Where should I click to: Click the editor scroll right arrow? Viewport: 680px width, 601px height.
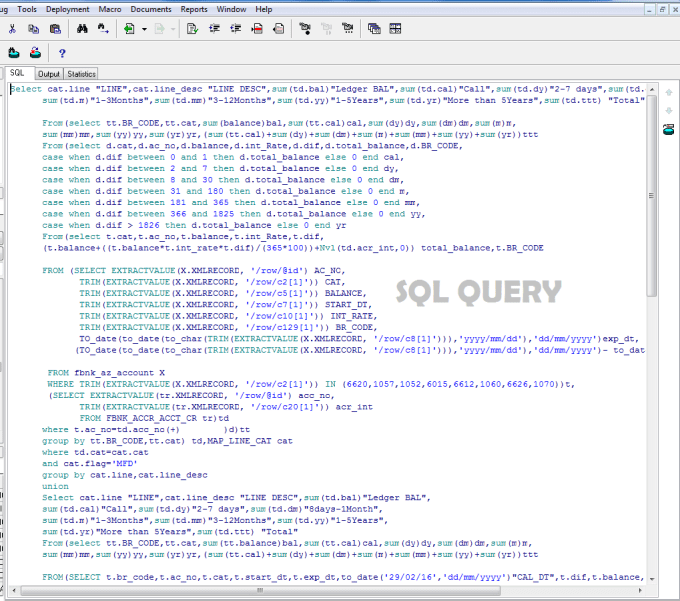click(x=640, y=590)
